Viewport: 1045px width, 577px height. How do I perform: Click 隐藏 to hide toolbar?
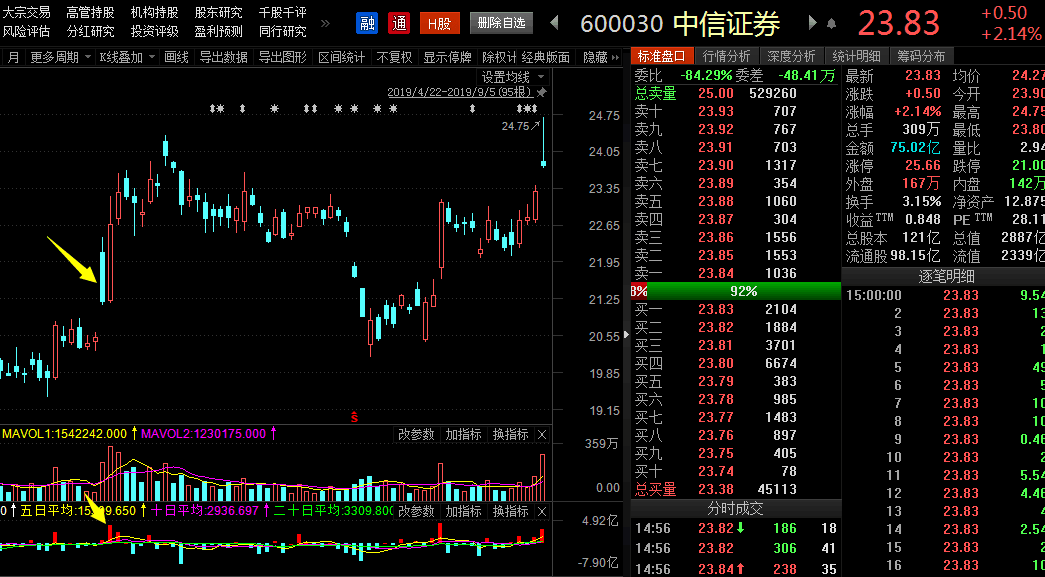tap(595, 57)
